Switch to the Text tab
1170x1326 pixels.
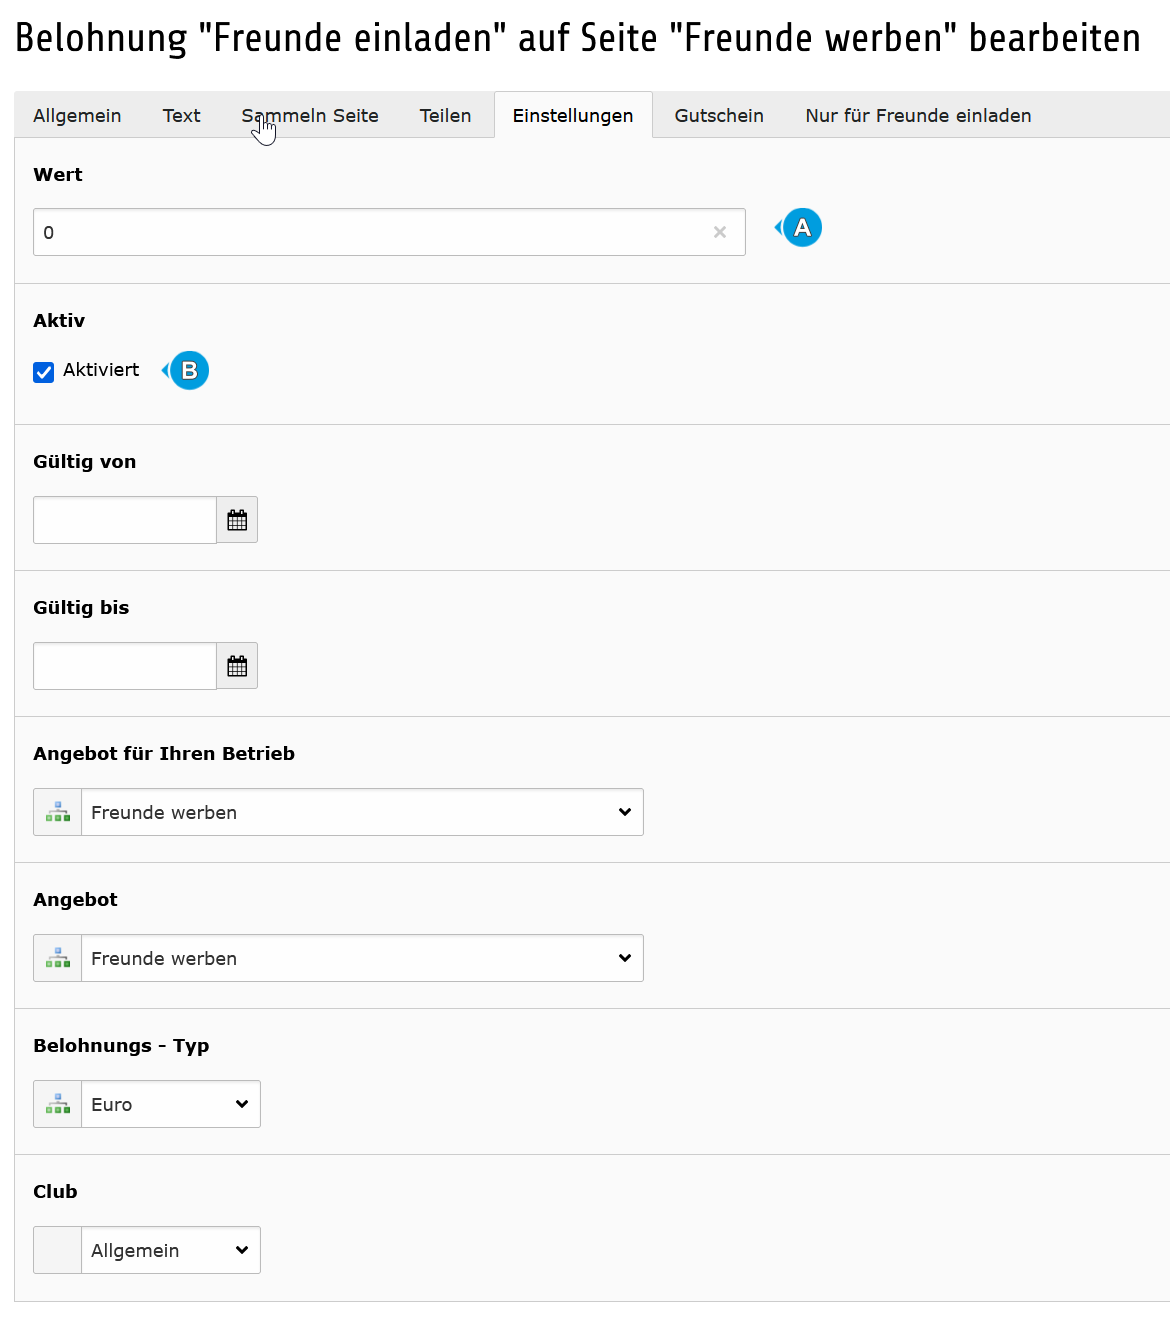181,115
